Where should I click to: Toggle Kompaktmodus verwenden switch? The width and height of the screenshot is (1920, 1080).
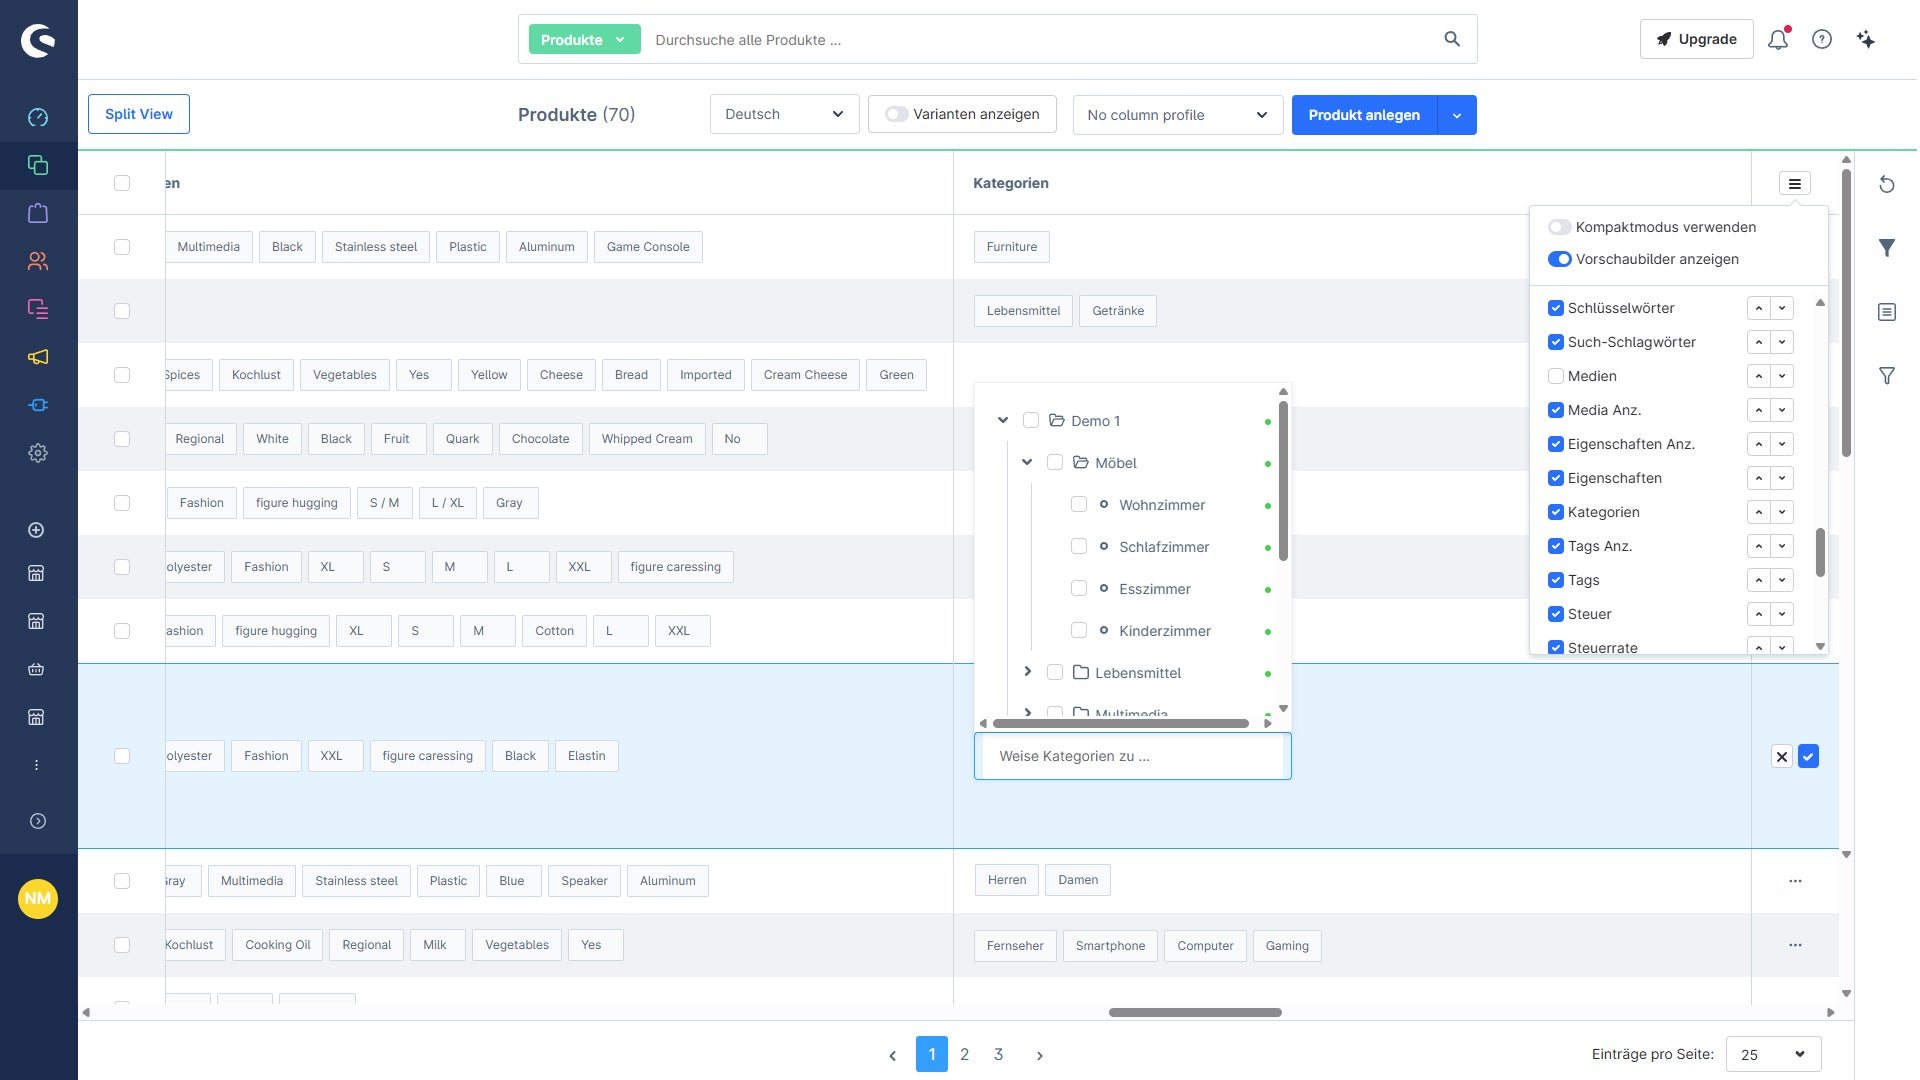[x=1559, y=227]
